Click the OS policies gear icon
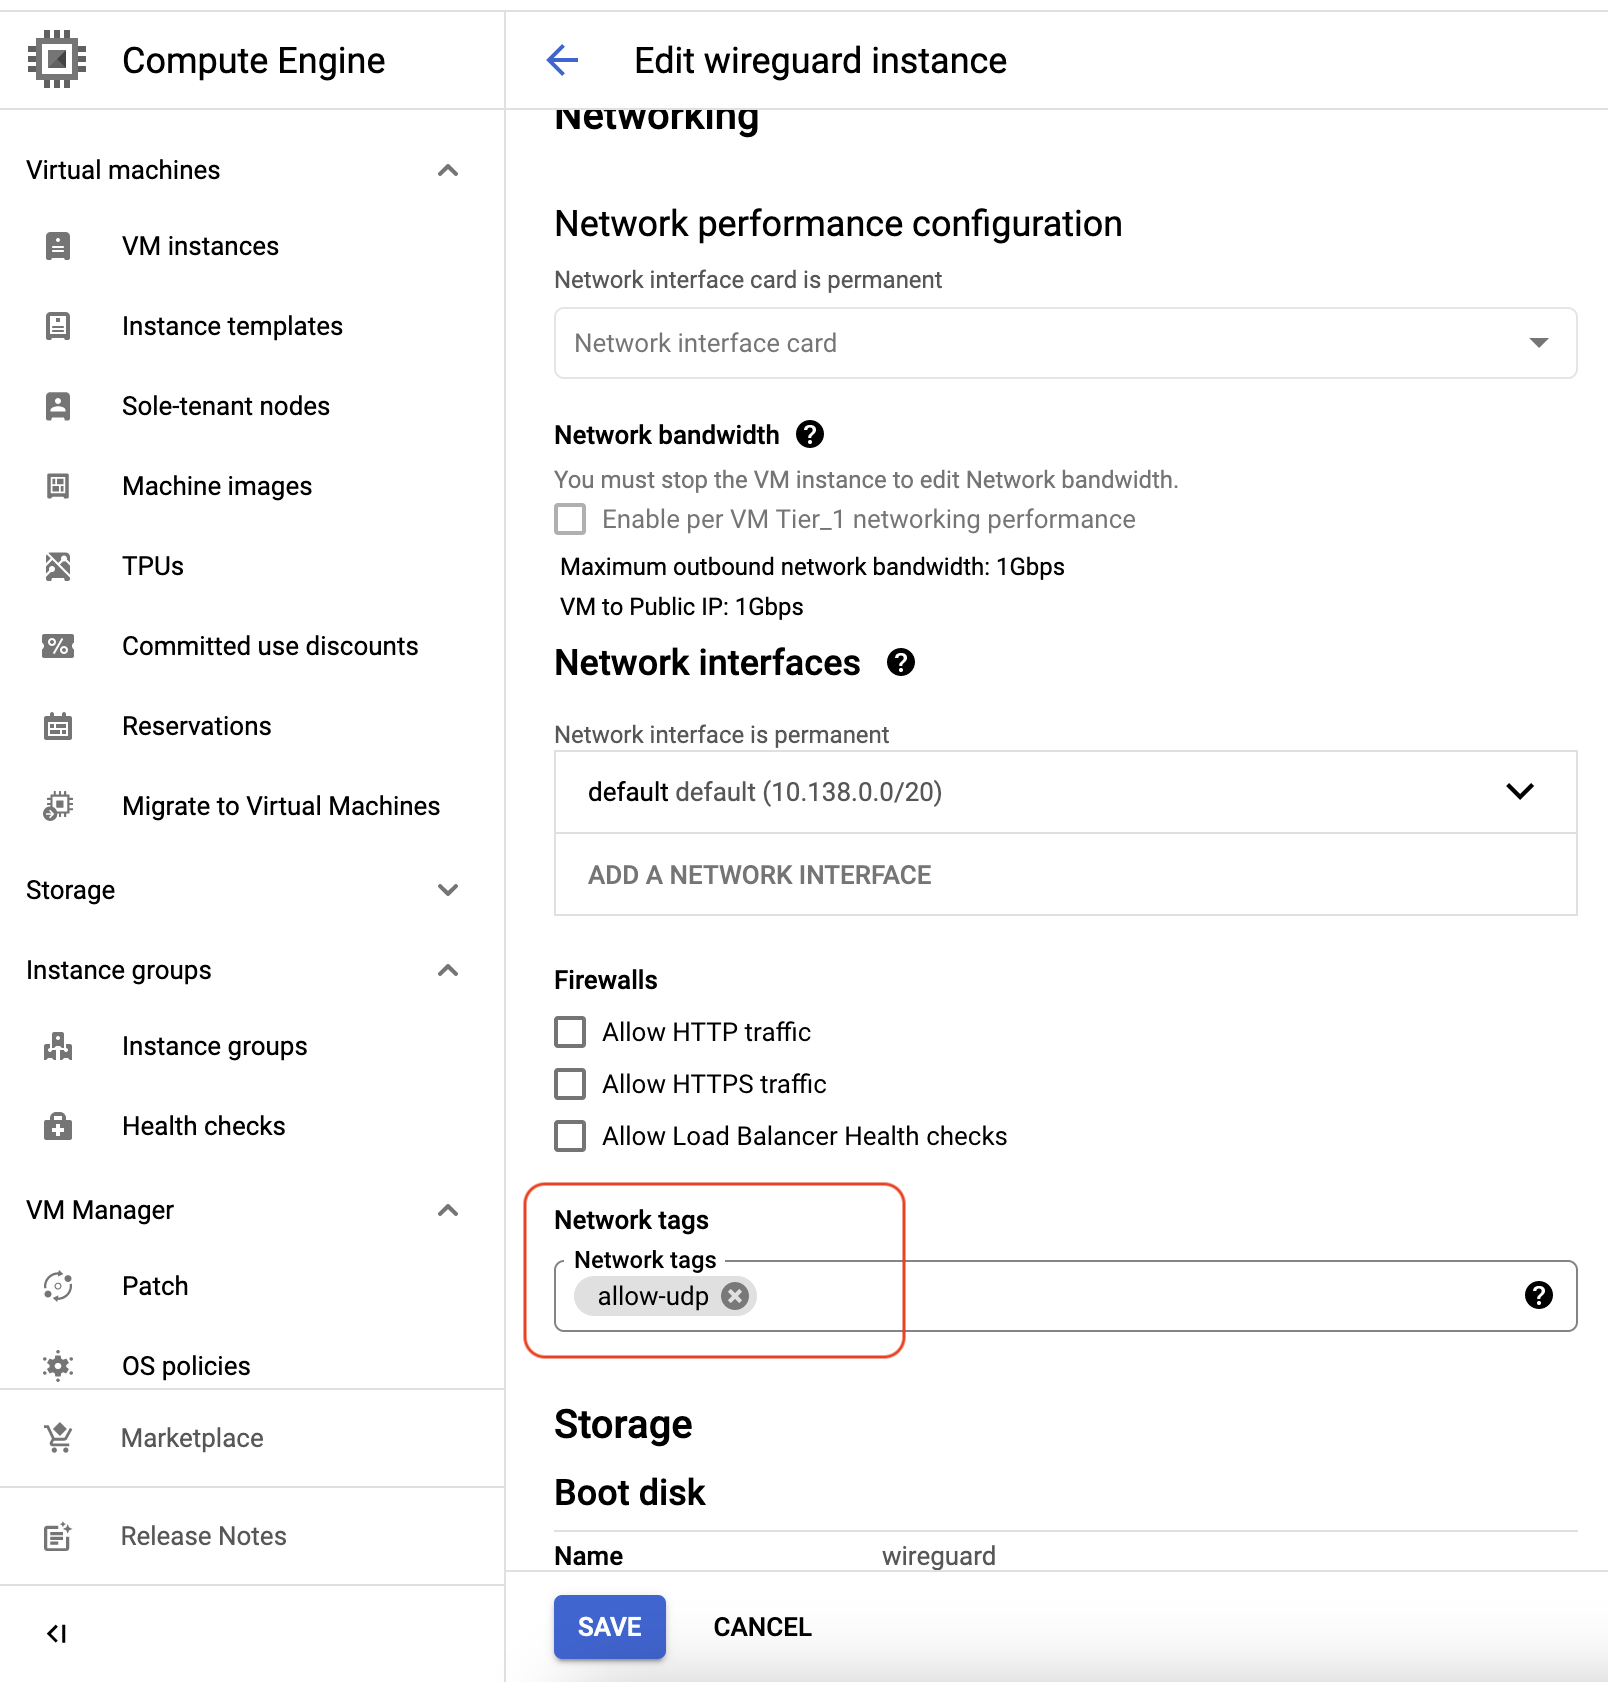Screen dimensions: 1608x1682 [58, 1366]
